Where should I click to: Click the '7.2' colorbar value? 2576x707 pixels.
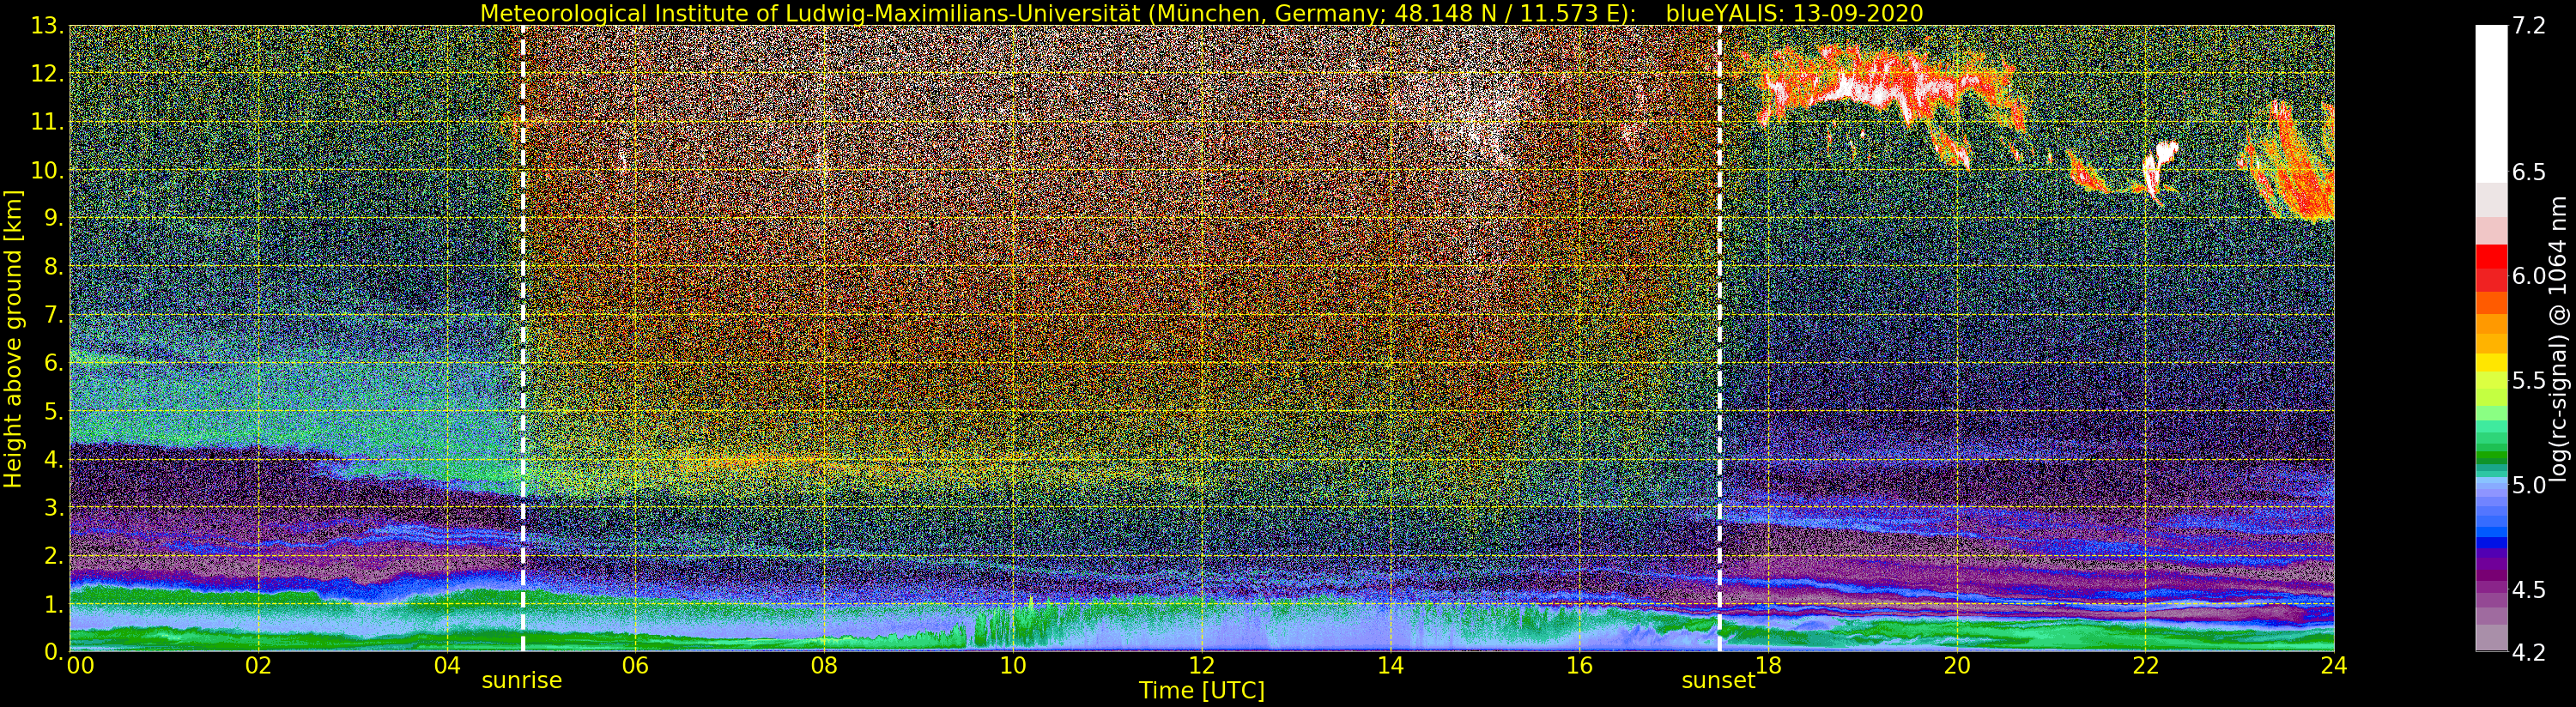(x=2529, y=26)
